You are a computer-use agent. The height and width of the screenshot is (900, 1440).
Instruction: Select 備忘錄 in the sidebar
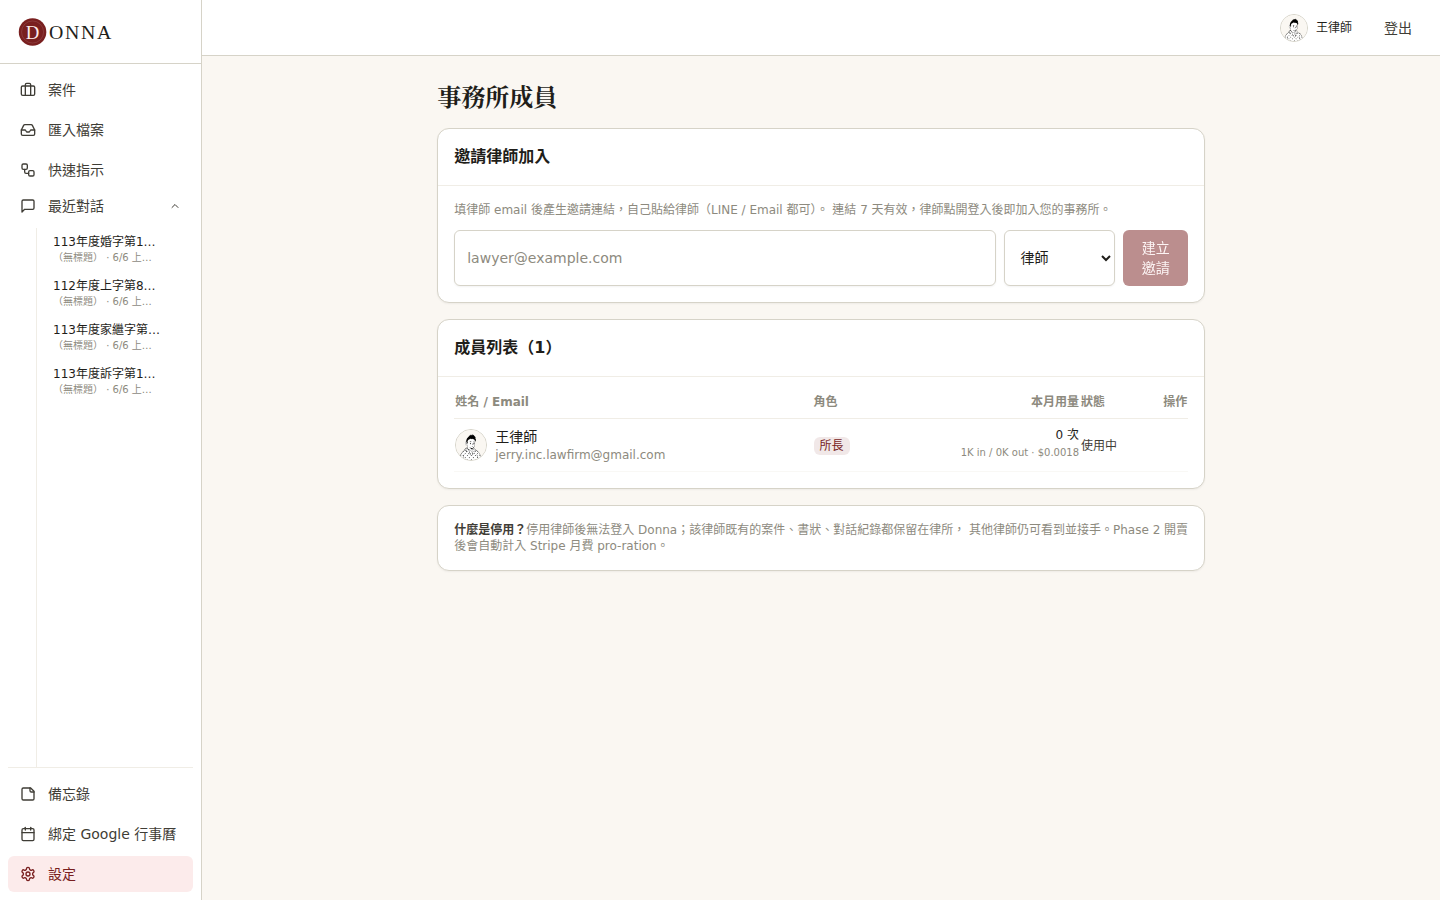click(100, 794)
